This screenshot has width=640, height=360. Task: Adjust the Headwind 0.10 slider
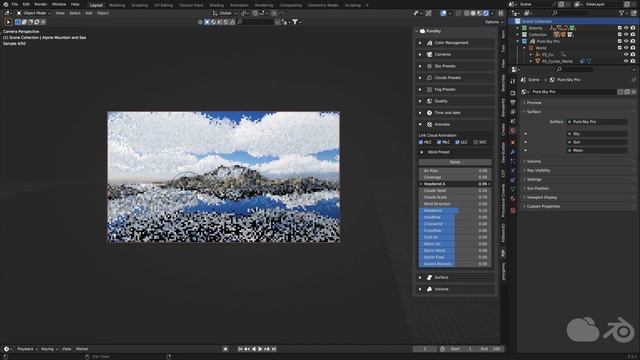click(455, 211)
